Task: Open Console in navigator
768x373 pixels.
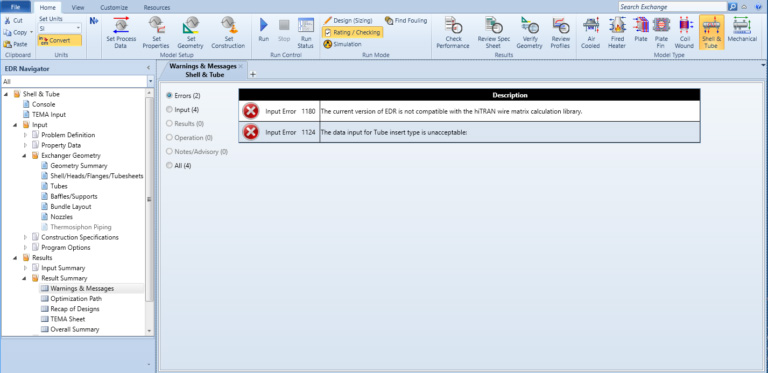Action: tap(44, 104)
